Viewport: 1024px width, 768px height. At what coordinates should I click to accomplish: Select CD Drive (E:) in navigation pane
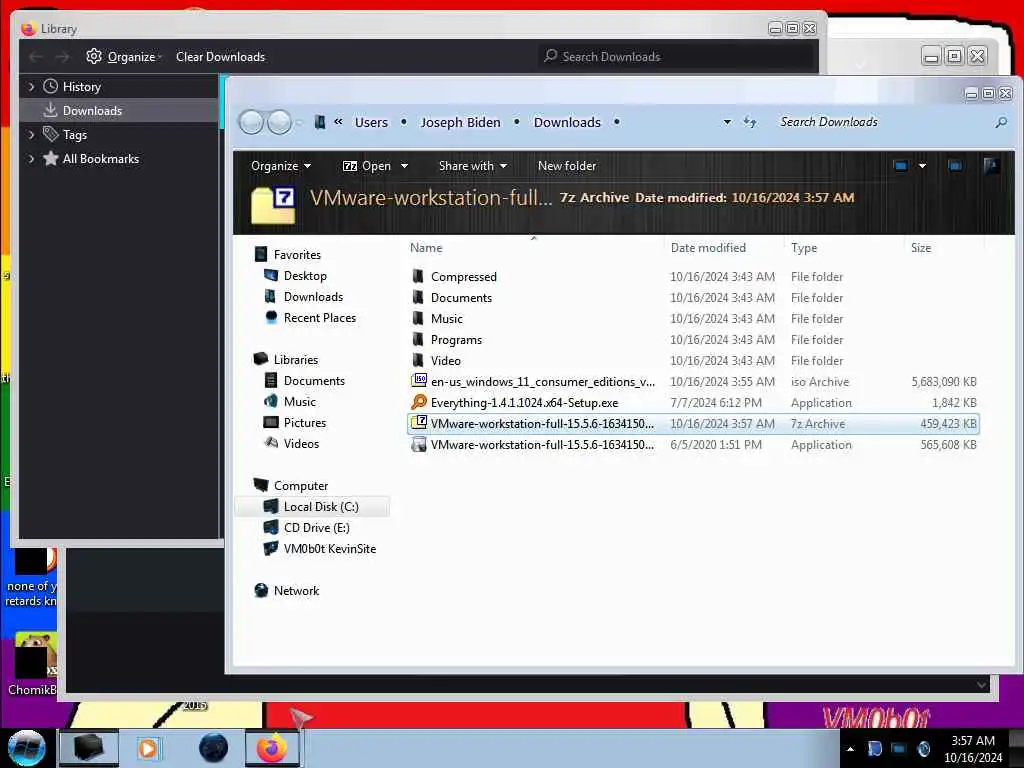pyautogui.click(x=316, y=528)
